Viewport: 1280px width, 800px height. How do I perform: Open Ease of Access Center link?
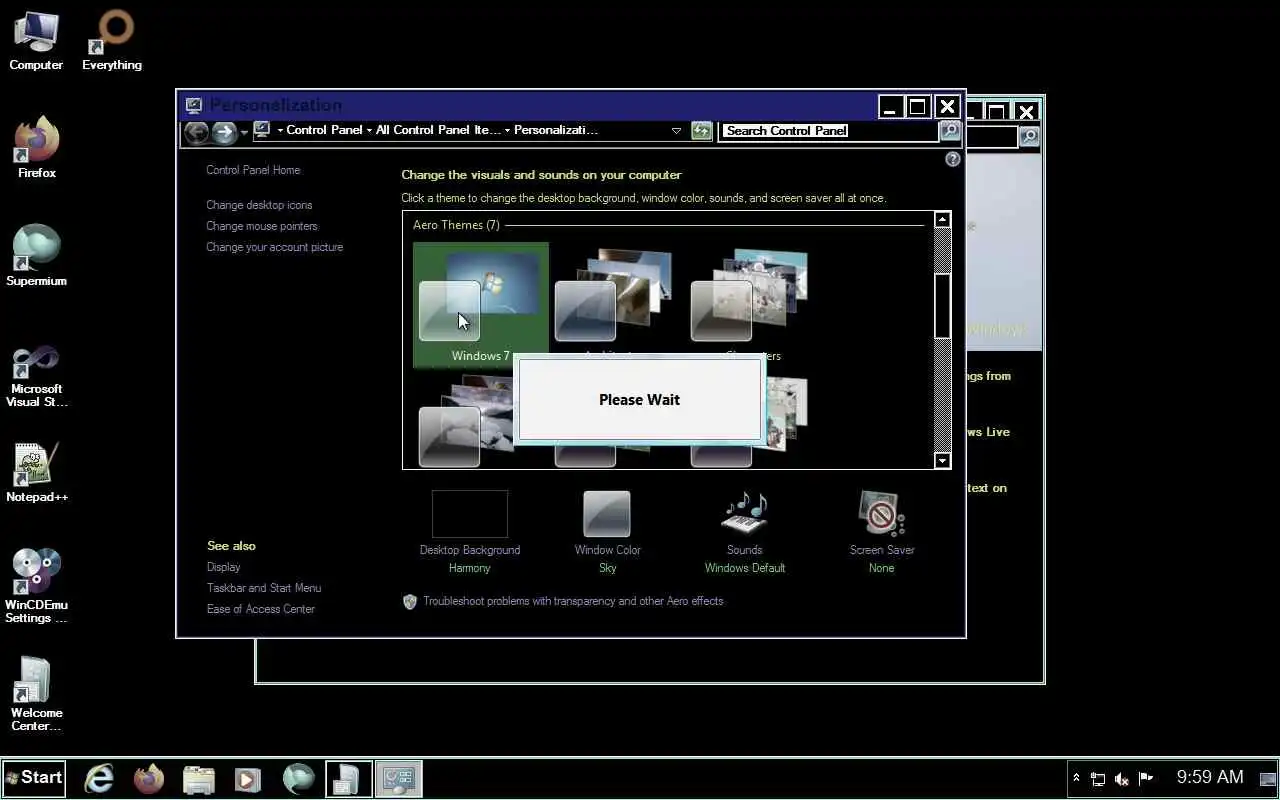tap(260, 609)
